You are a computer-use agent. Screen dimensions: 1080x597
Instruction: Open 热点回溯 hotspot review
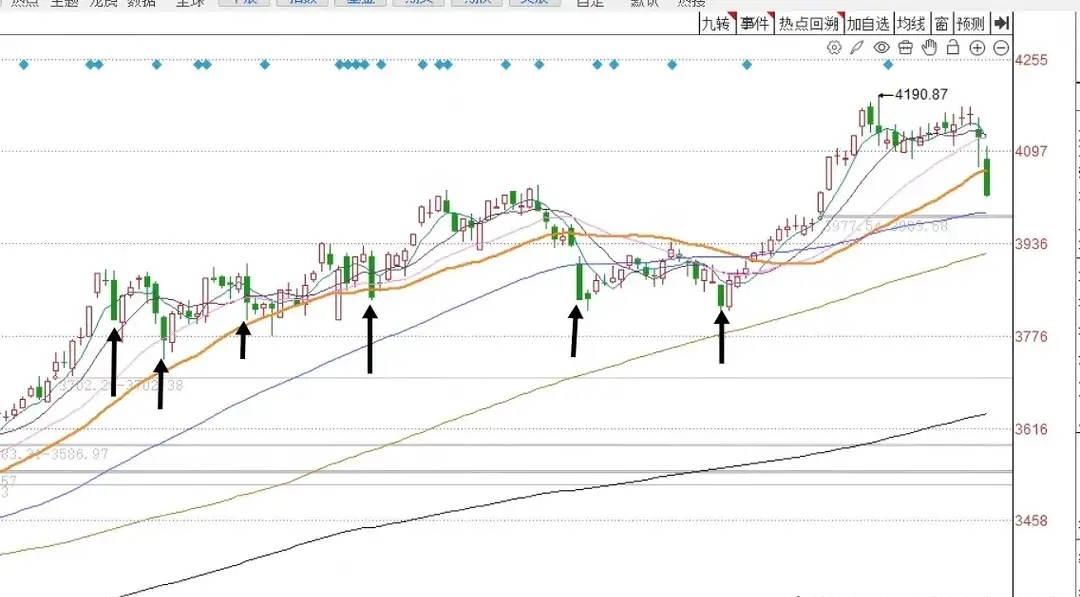(x=809, y=23)
